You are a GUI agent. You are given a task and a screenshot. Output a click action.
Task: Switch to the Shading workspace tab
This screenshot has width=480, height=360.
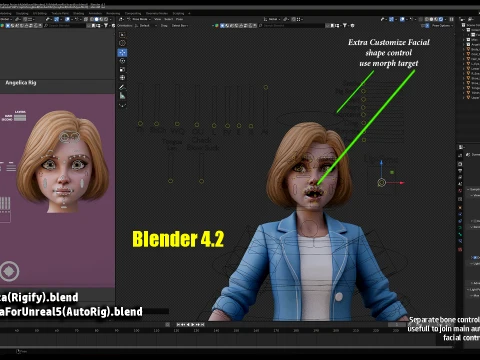(x=78, y=13)
